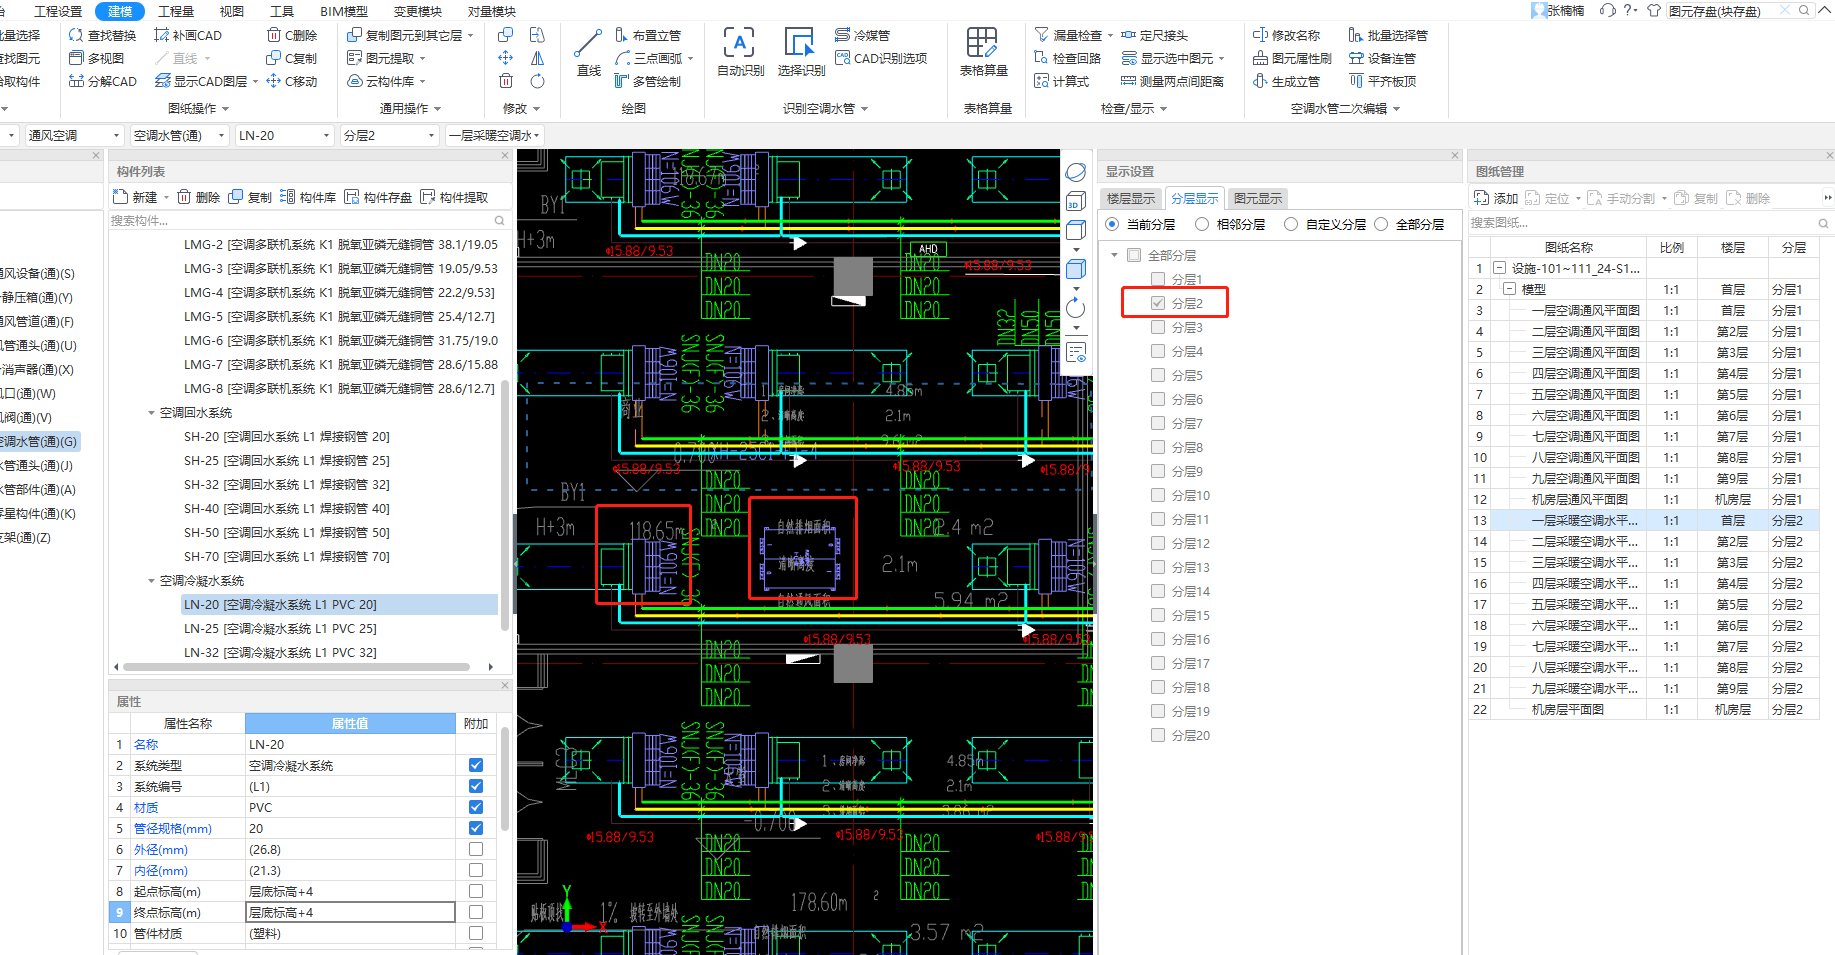Screen dimensions: 1835x955
Task: Check the 分层3 checkbox
Action: [1158, 327]
